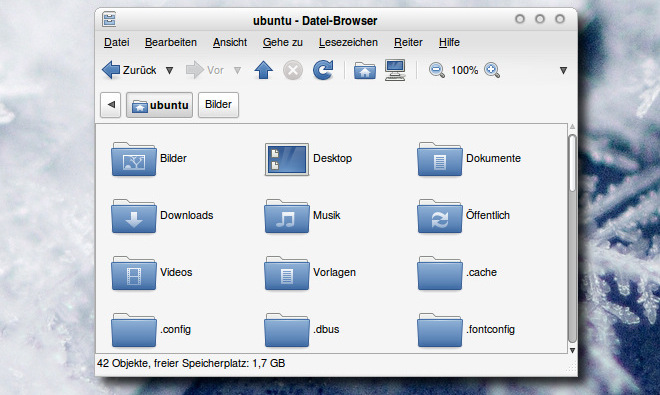The width and height of the screenshot is (660, 395).
Task: Reset zoom via the 100% label
Action: click(464, 70)
